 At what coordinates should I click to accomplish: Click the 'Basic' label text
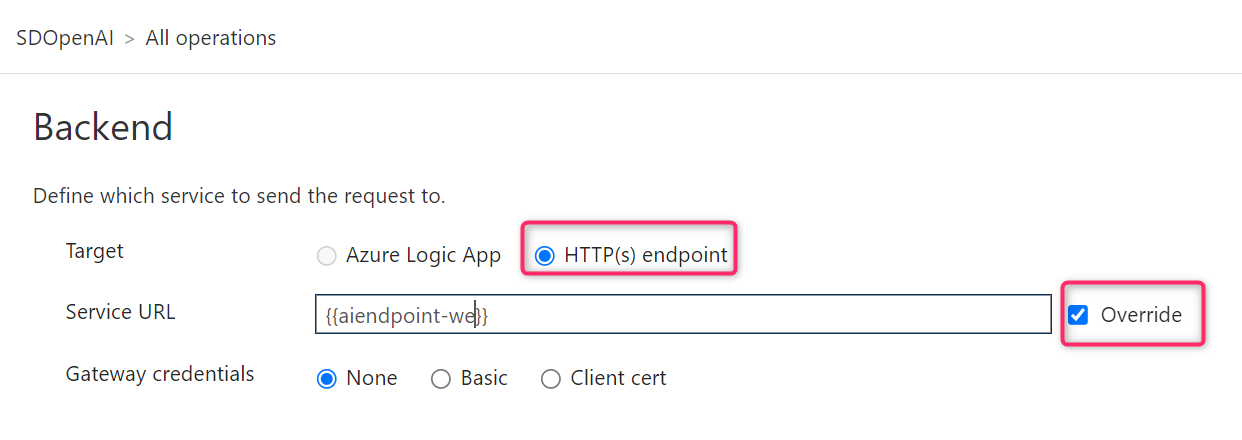484,378
